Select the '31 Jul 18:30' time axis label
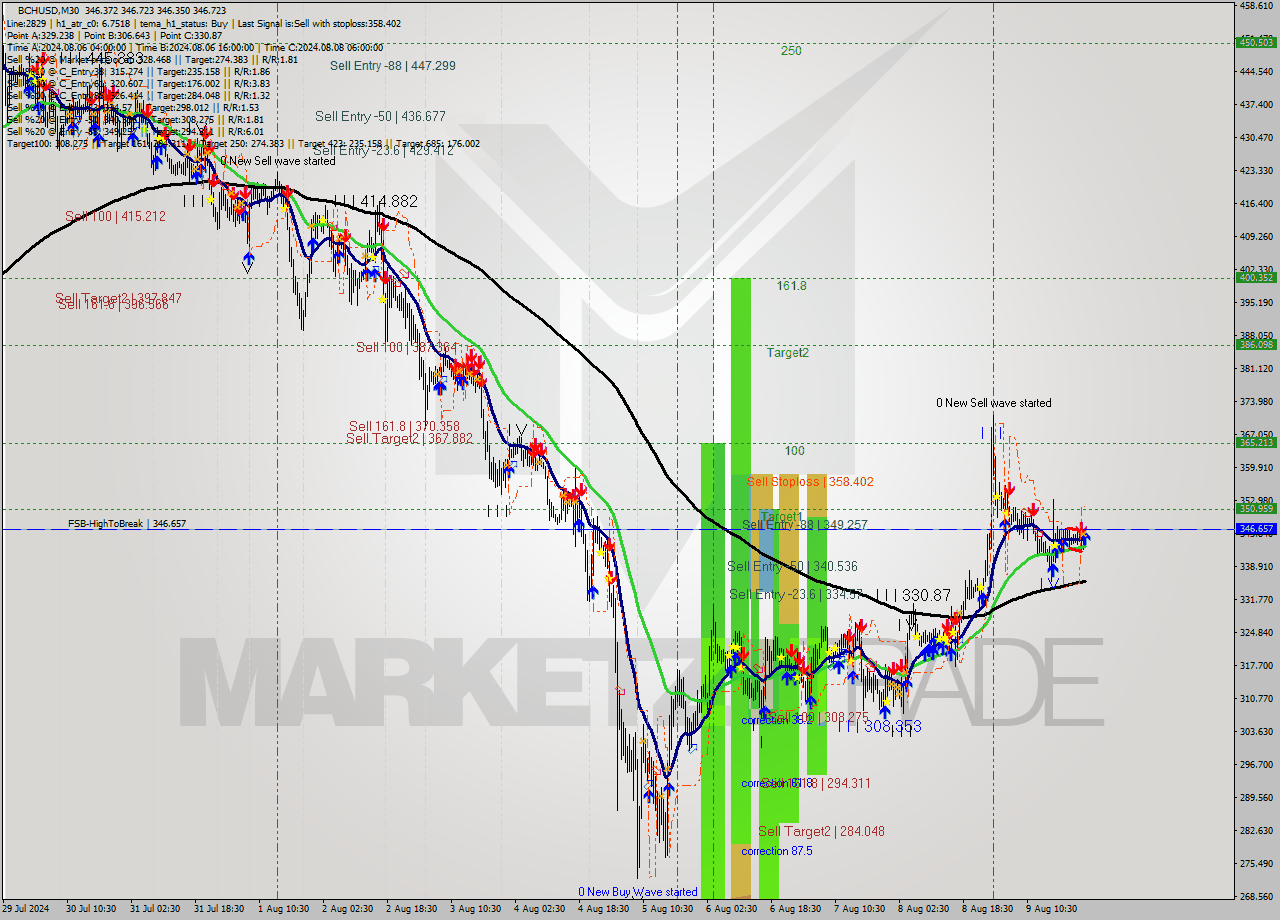The height and width of the screenshot is (920, 1280). [219, 909]
